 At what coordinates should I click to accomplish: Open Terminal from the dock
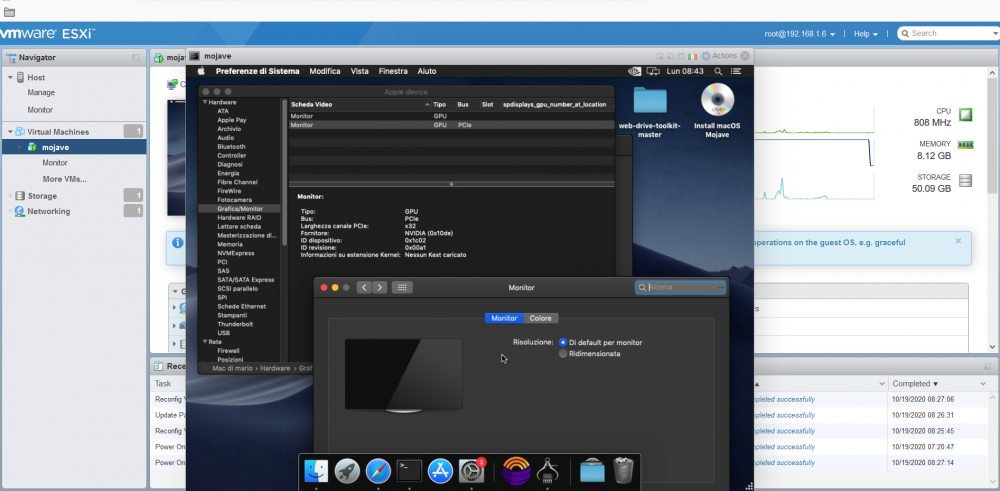[x=409, y=471]
